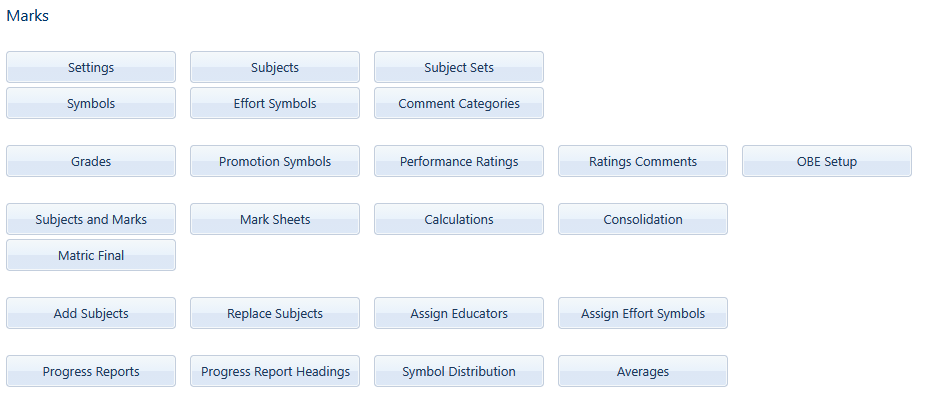Open Calculations
The width and height of the screenshot is (938, 398).
(x=459, y=219)
